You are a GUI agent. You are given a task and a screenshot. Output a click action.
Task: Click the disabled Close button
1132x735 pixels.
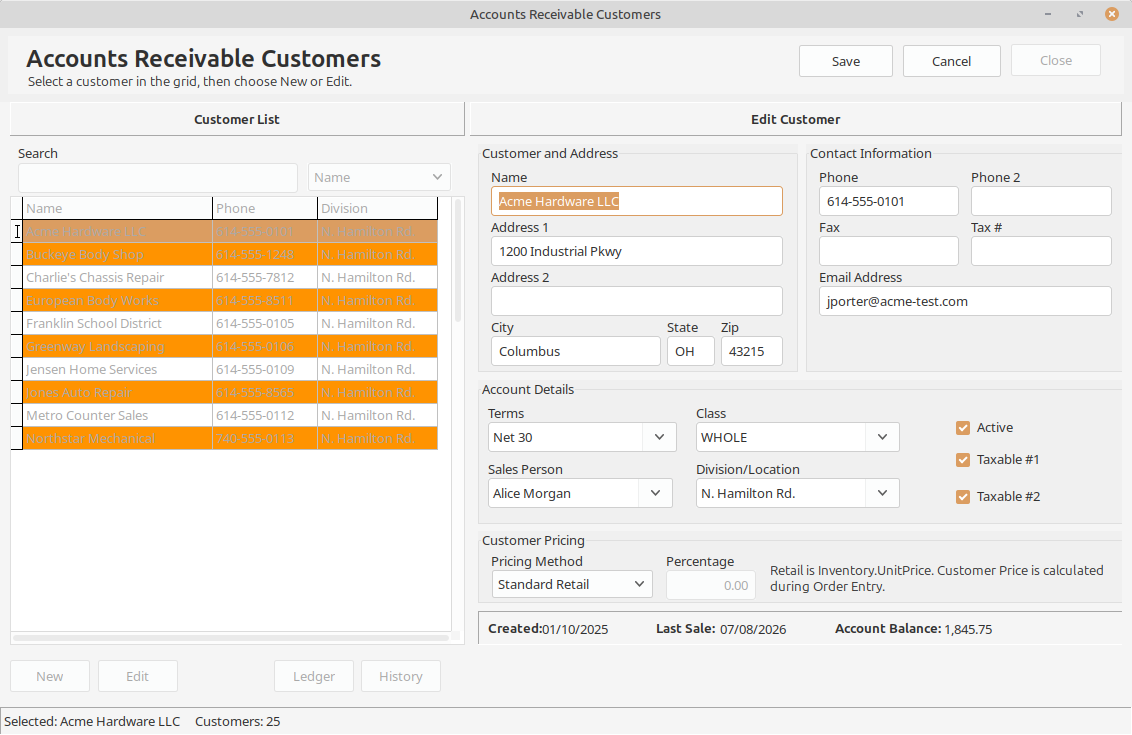(1055, 61)
